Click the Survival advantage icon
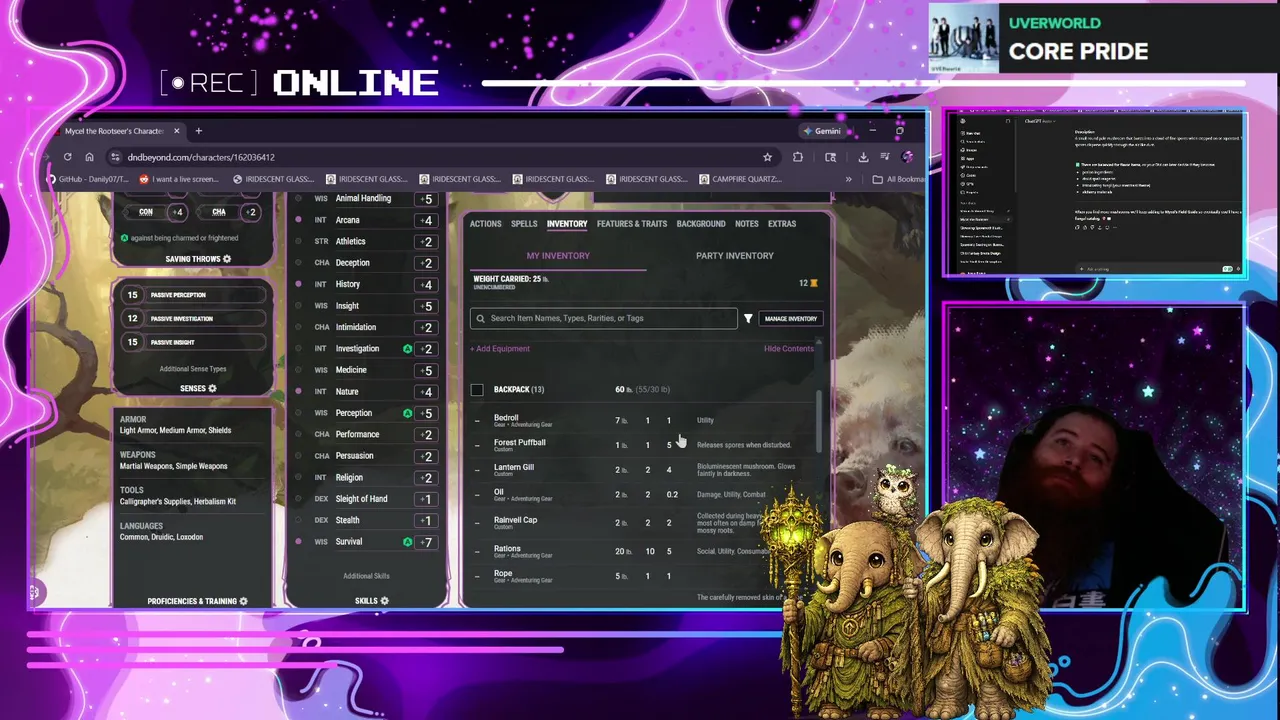The image size is (1280, 720). (407, 542)
